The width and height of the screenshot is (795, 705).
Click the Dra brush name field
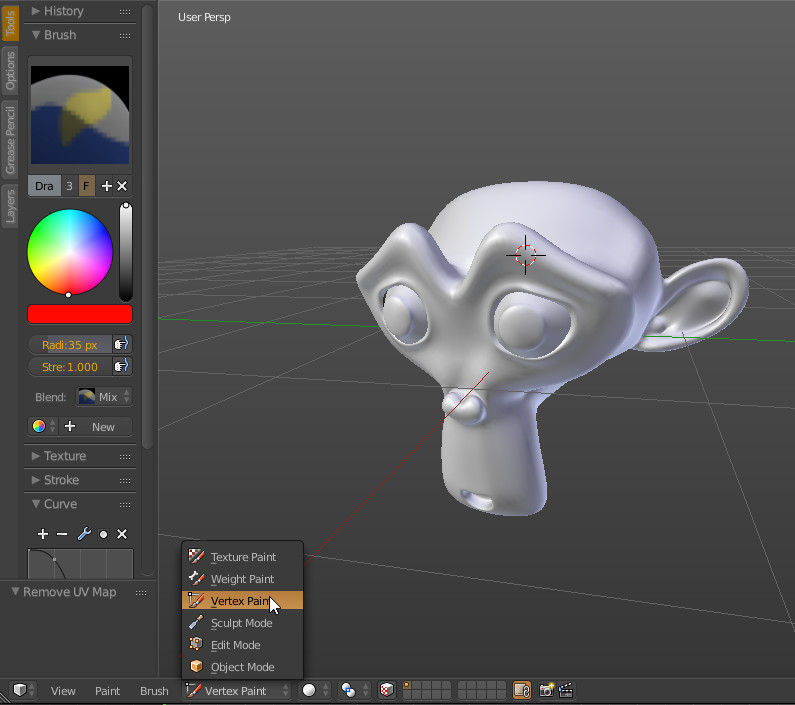44,186
